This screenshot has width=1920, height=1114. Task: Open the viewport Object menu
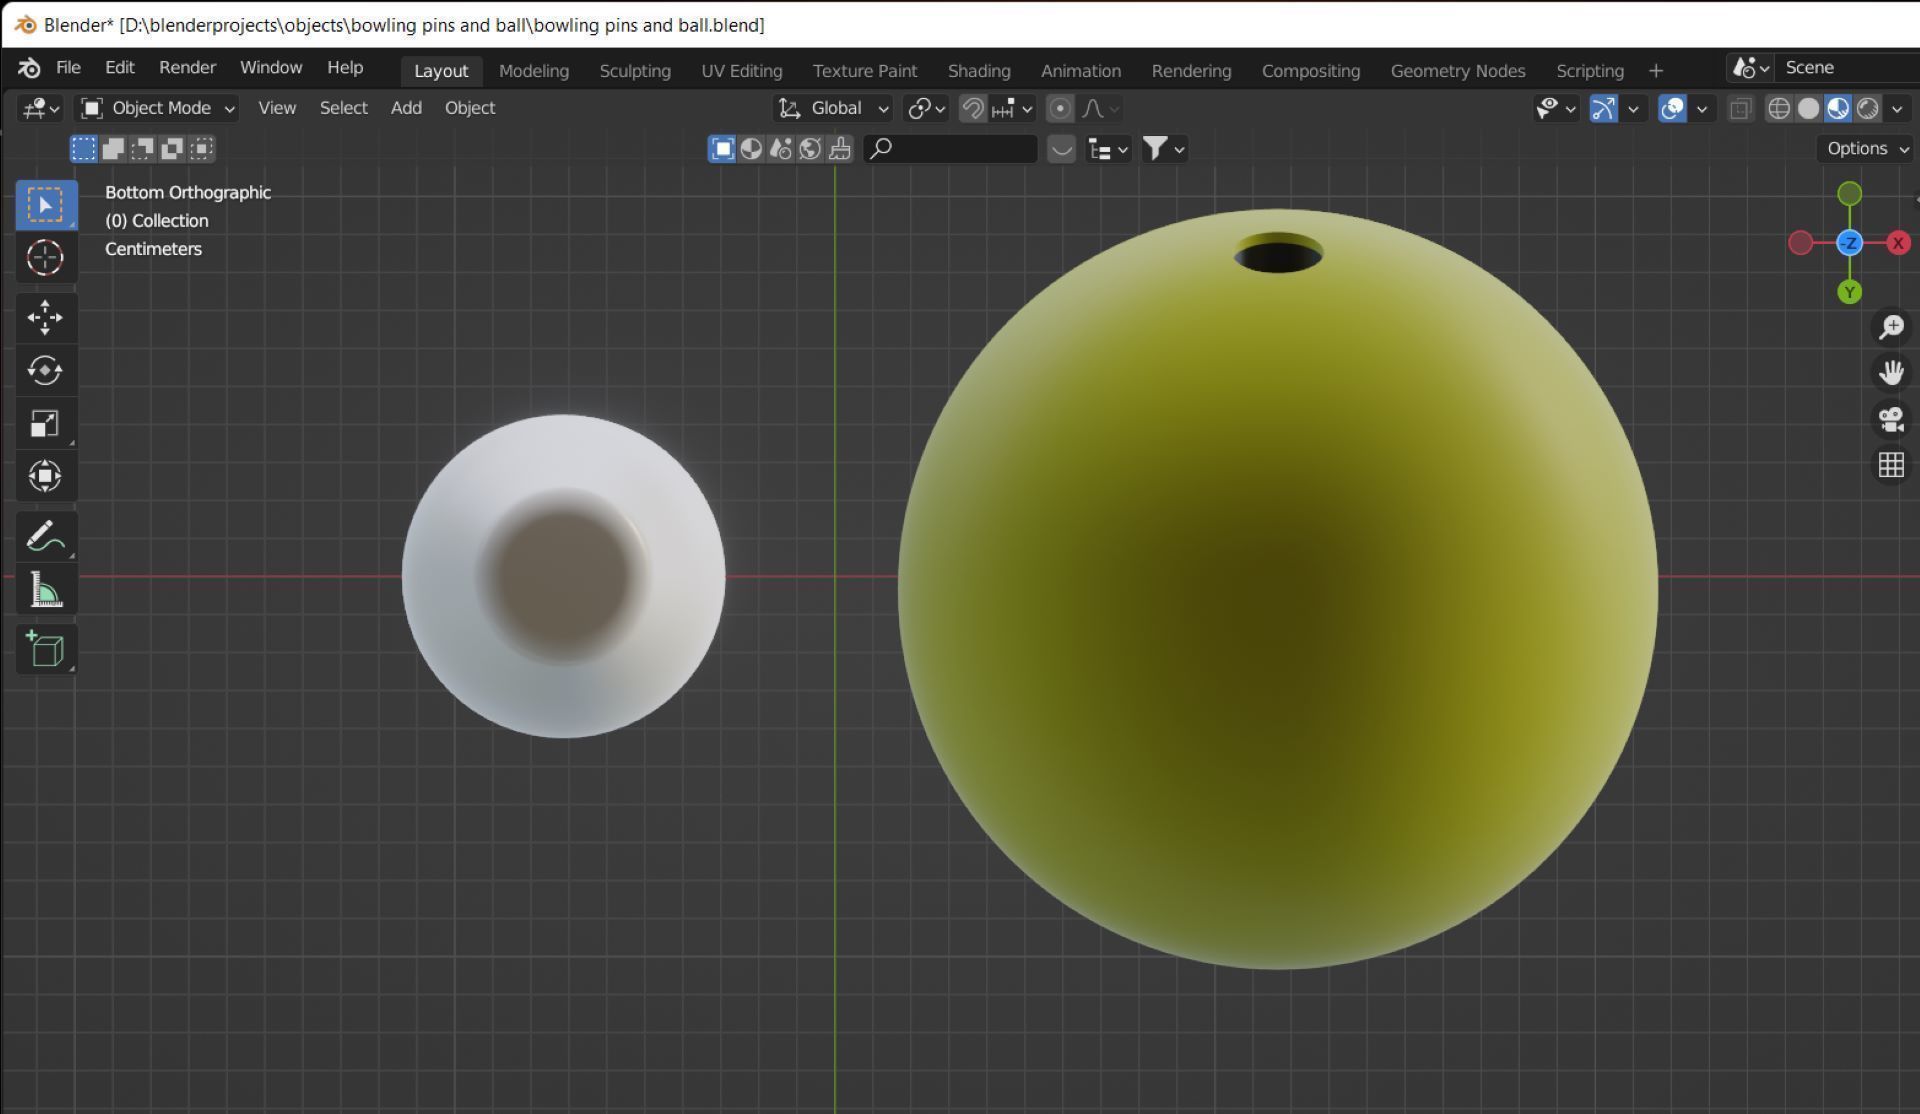469,108
